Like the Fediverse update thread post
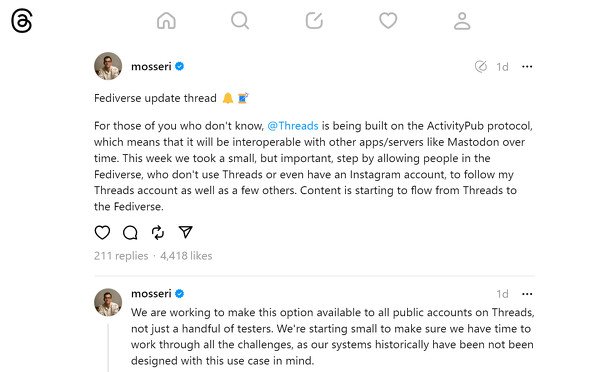This screenshot has width=590, height=372. (102, 232)
